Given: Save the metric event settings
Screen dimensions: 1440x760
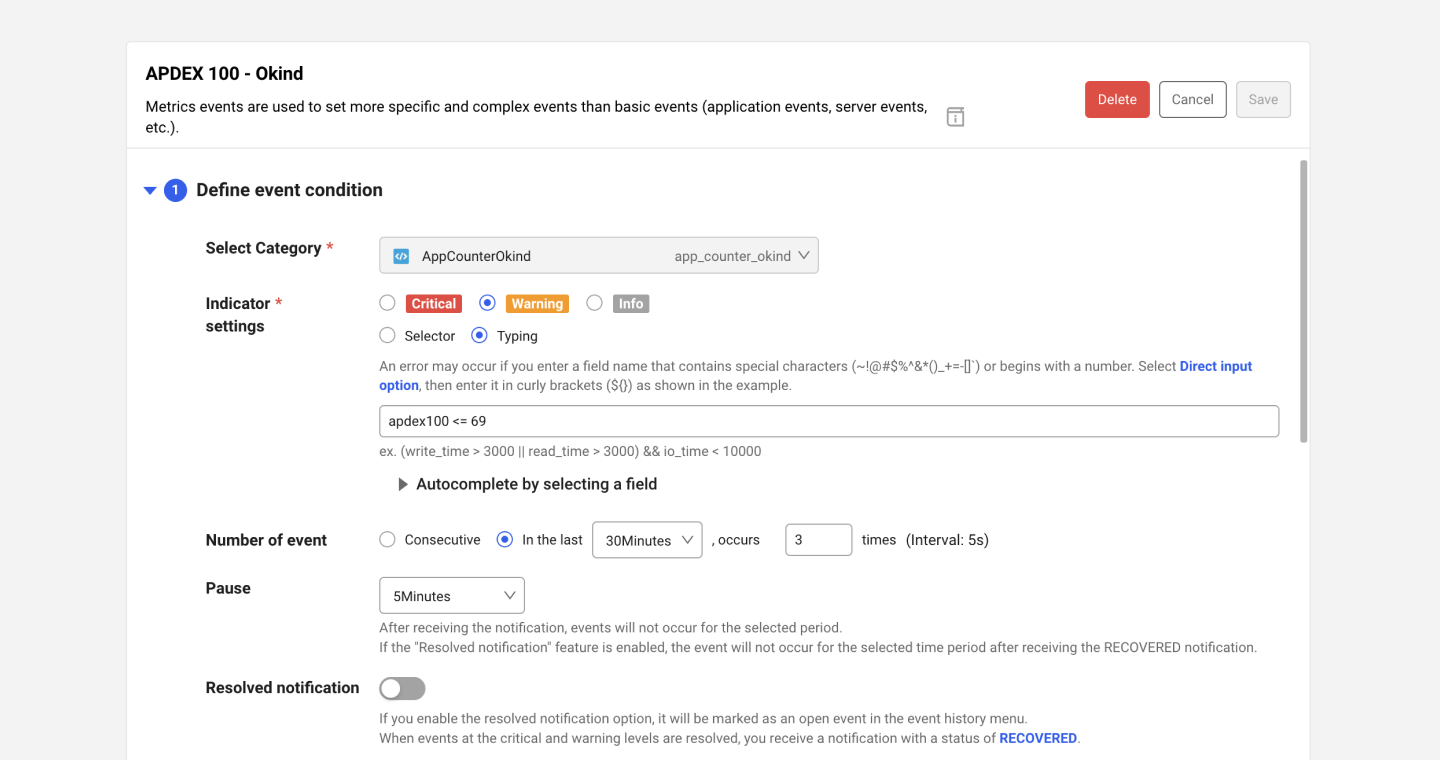Looking at the screenshot, I should click(1263, 99).
